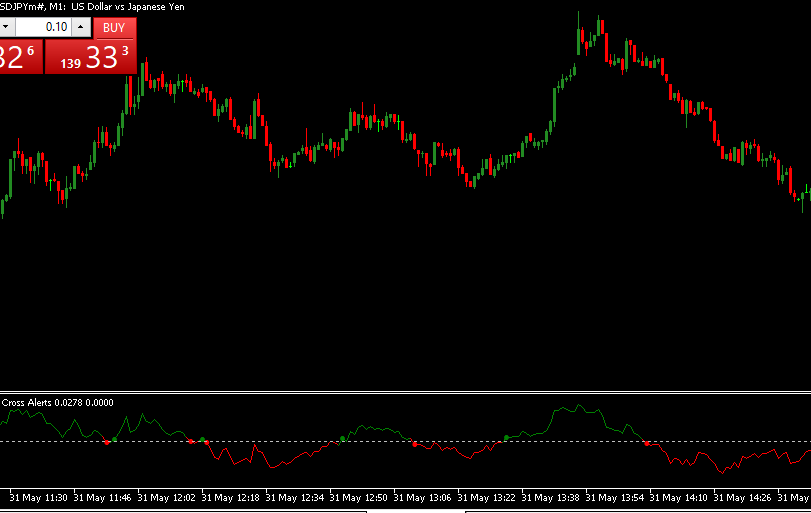The image size is (811, 513).
Task: Click the 31 May 13:38 time label
Action: (x=551, y=497)
